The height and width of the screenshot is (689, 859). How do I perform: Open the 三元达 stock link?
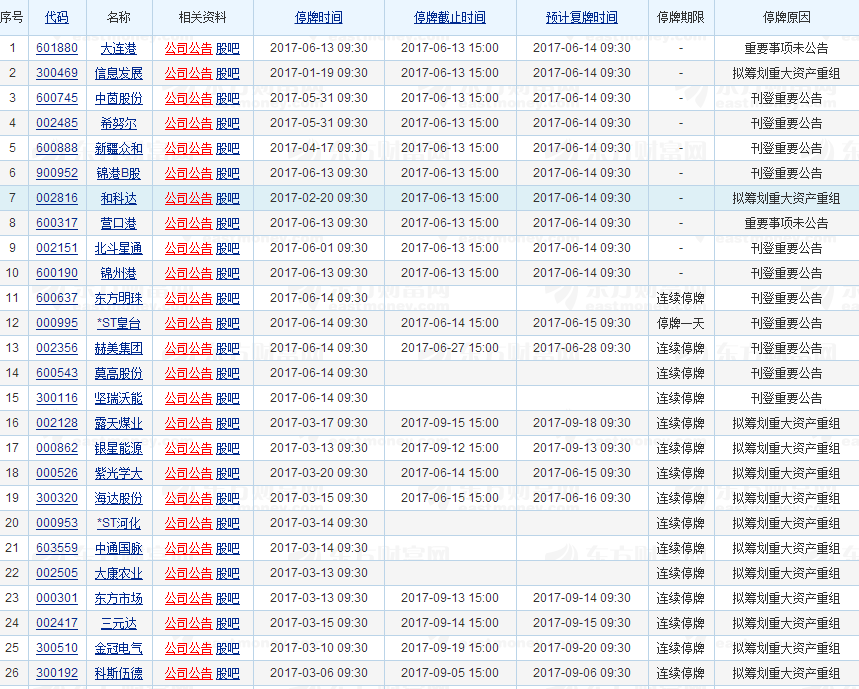point(118,624)
